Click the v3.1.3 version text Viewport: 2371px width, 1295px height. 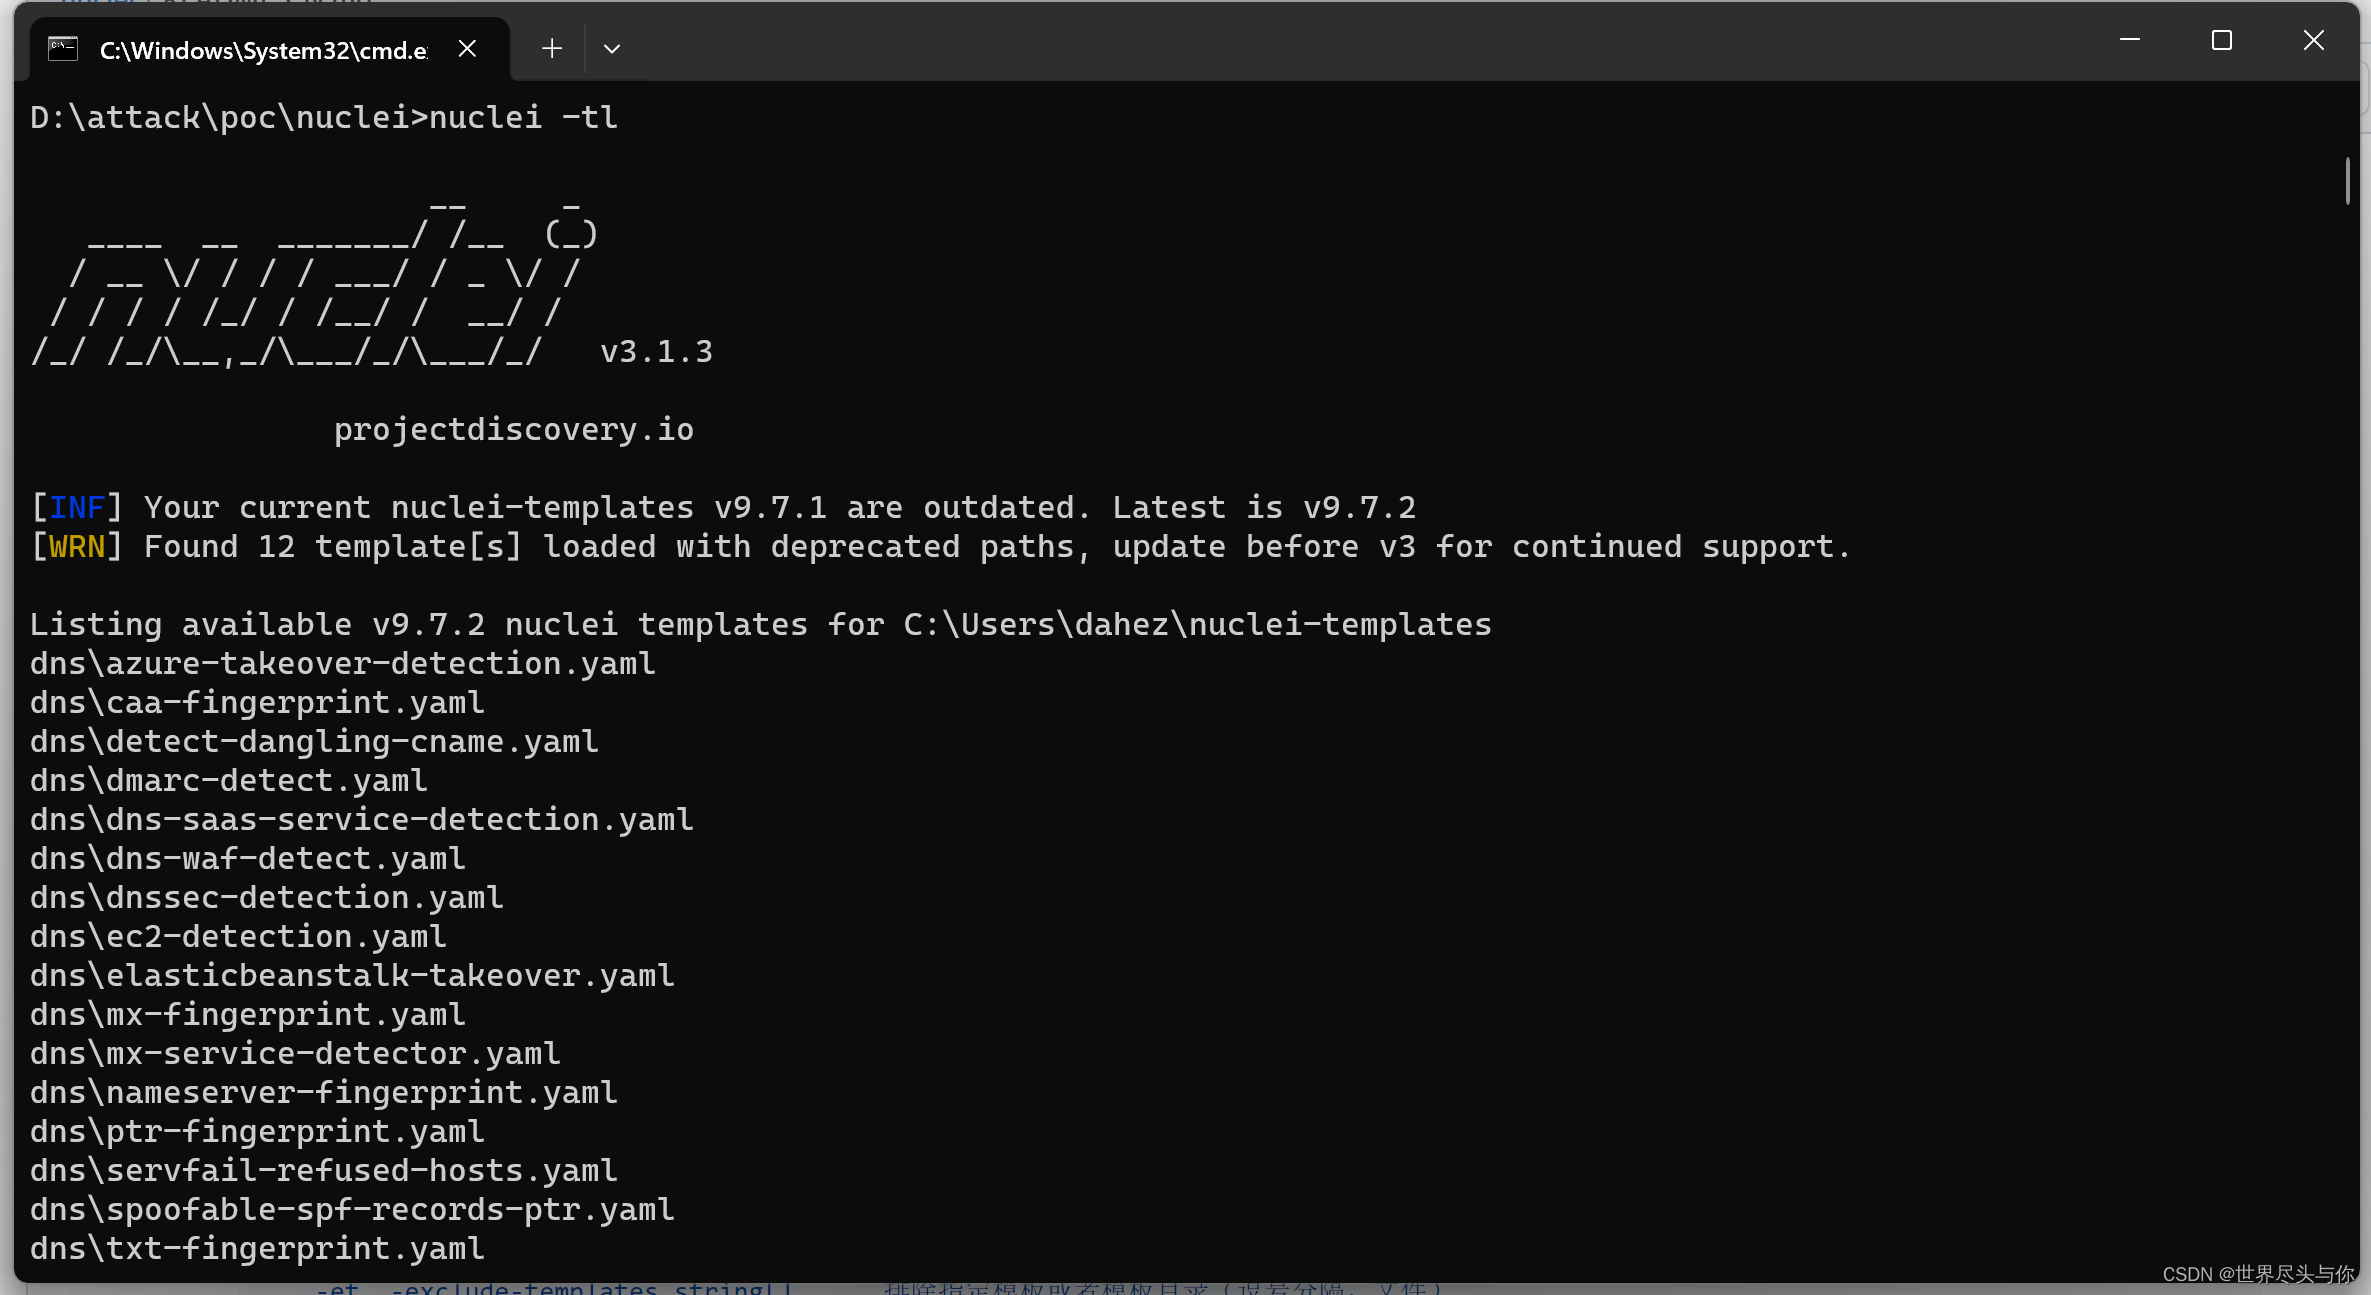(x=656, y=352)
